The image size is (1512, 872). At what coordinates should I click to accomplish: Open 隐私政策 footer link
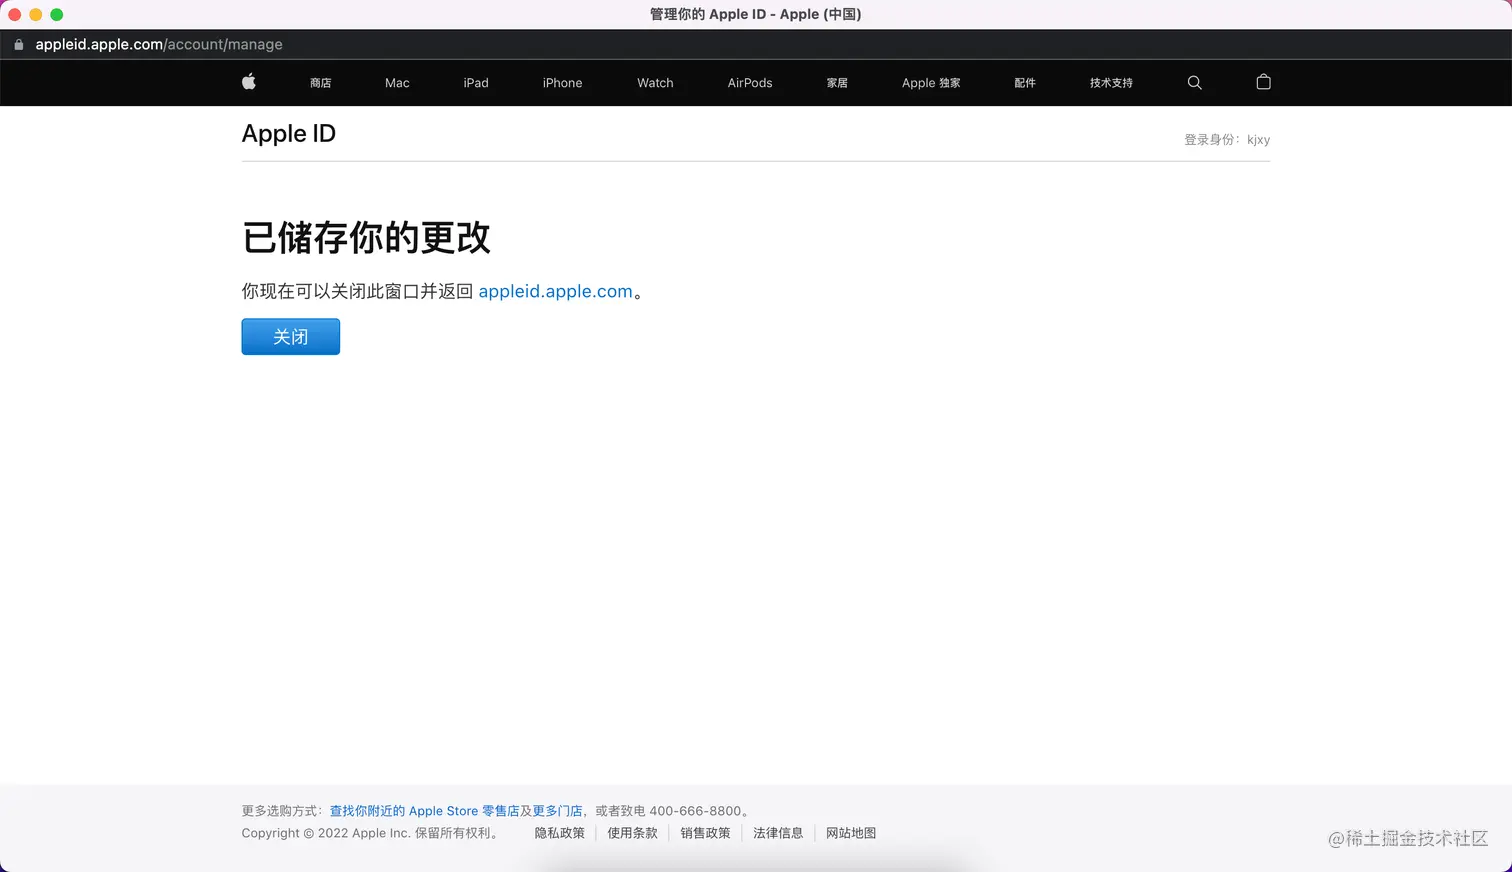coord(559,833)
